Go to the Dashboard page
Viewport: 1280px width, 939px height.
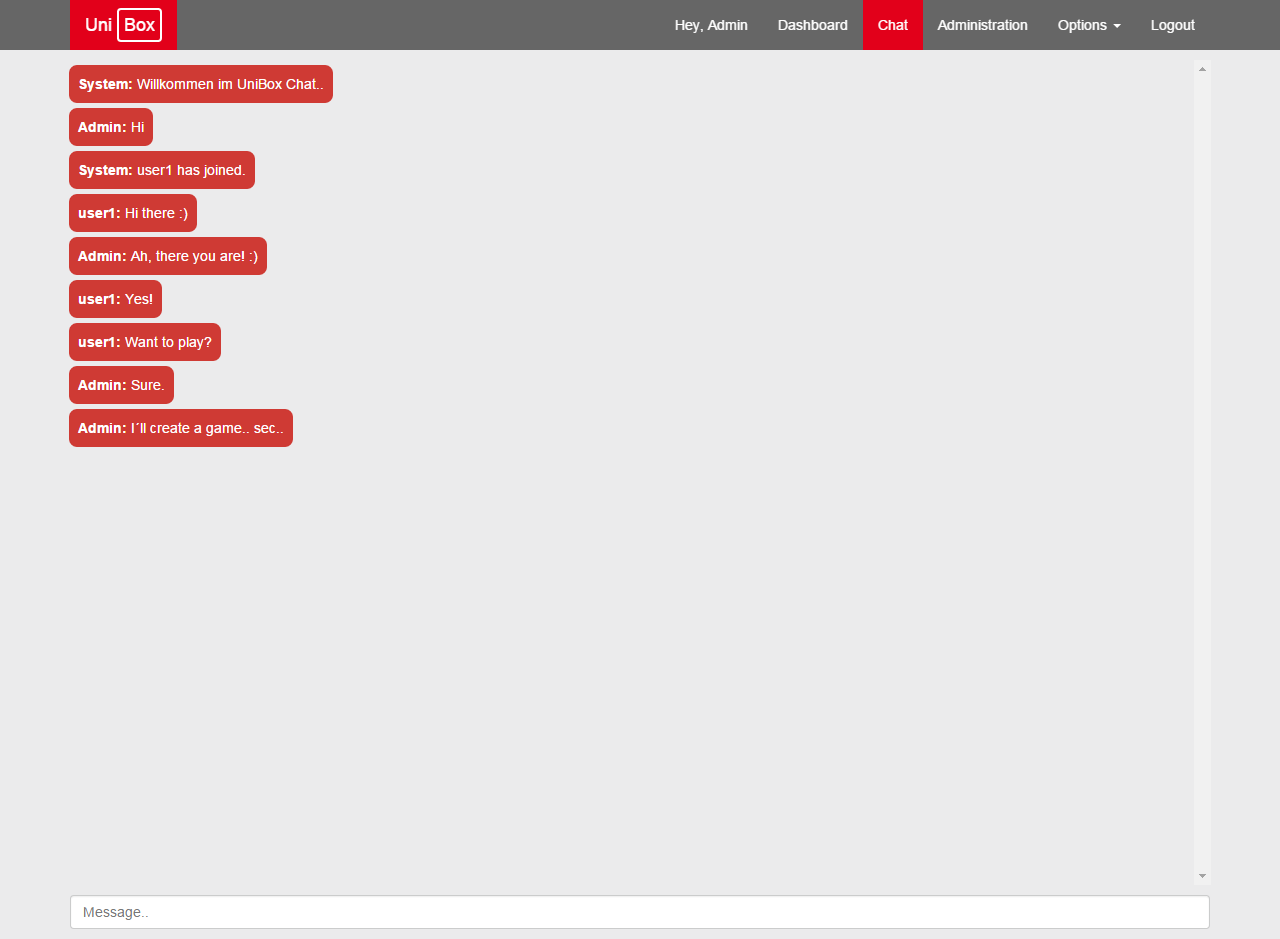813,25
